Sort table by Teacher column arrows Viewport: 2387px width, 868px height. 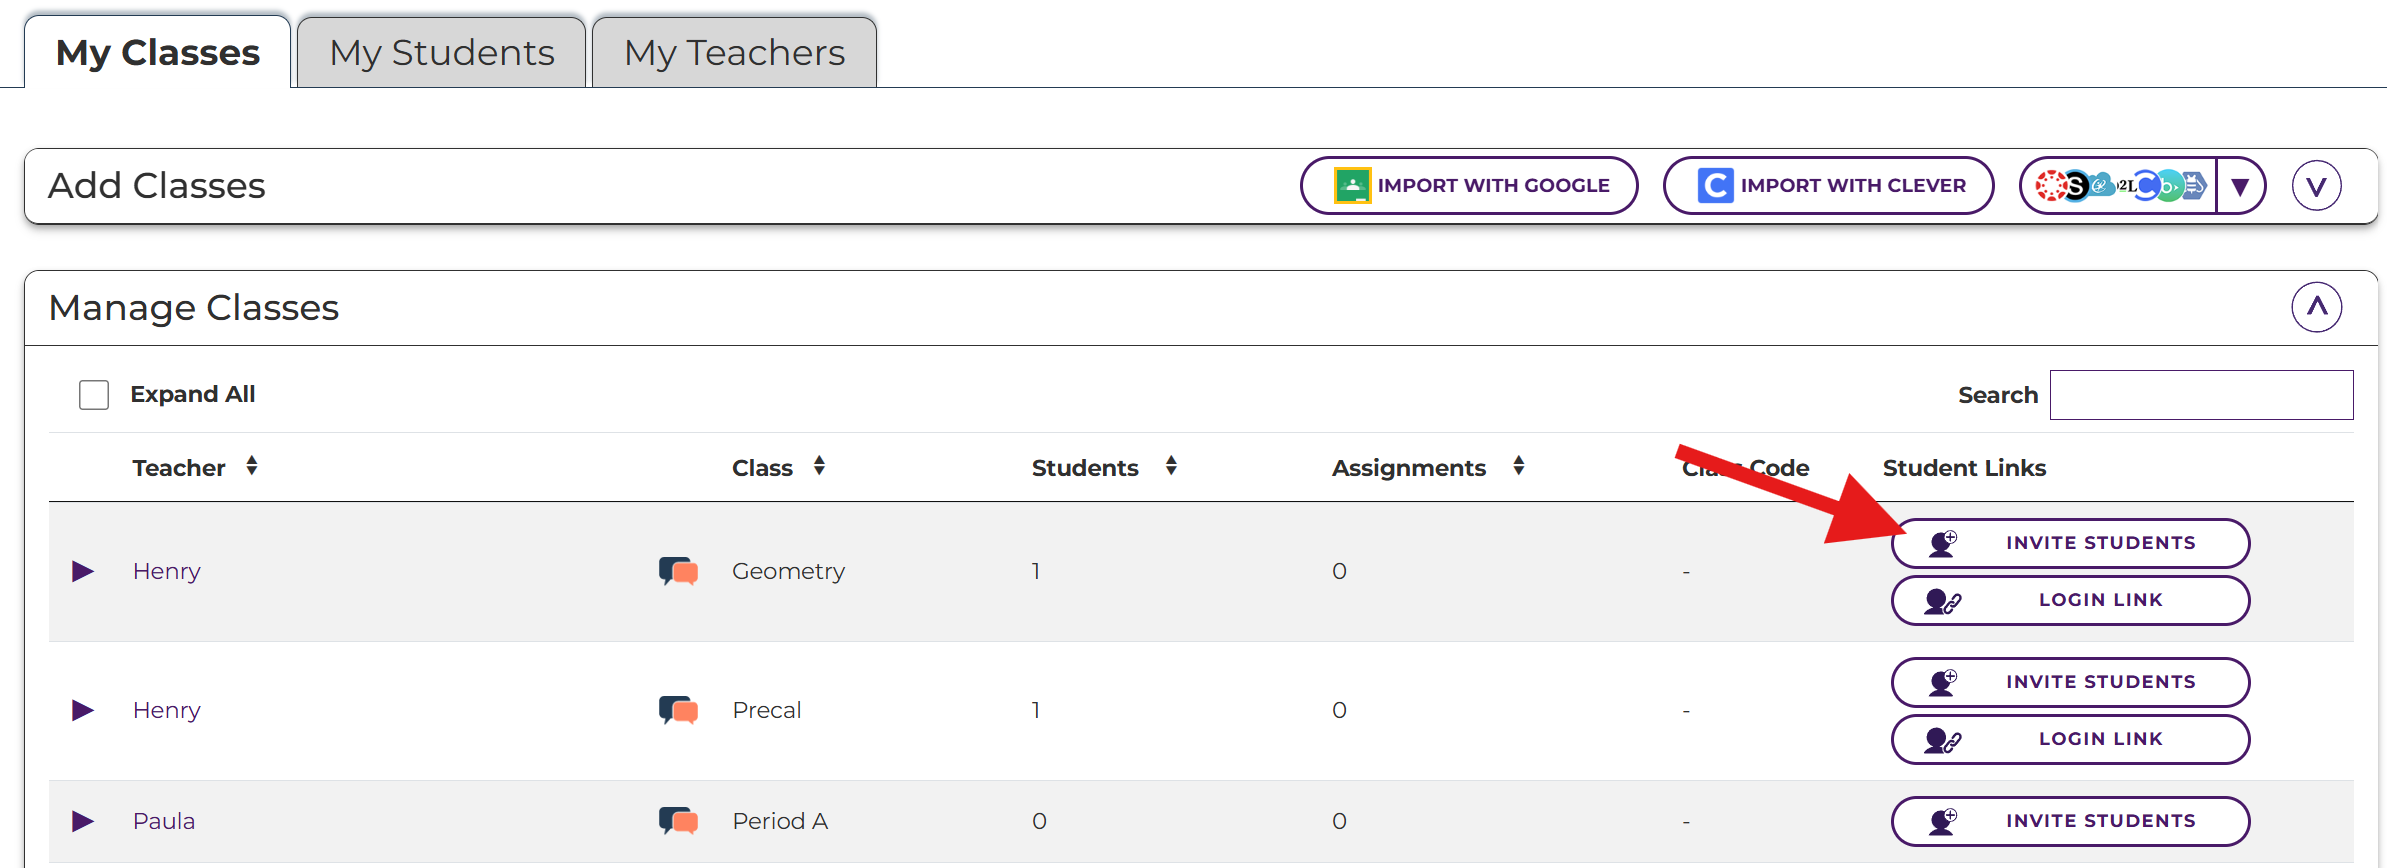(252, 466)
